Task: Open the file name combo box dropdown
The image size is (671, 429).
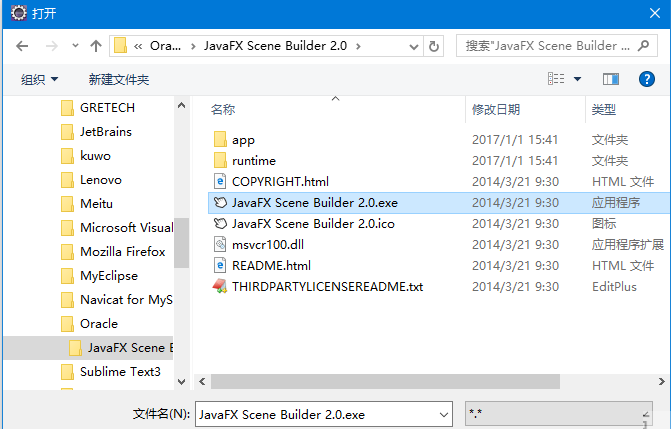Action: (x=443, y=414)
